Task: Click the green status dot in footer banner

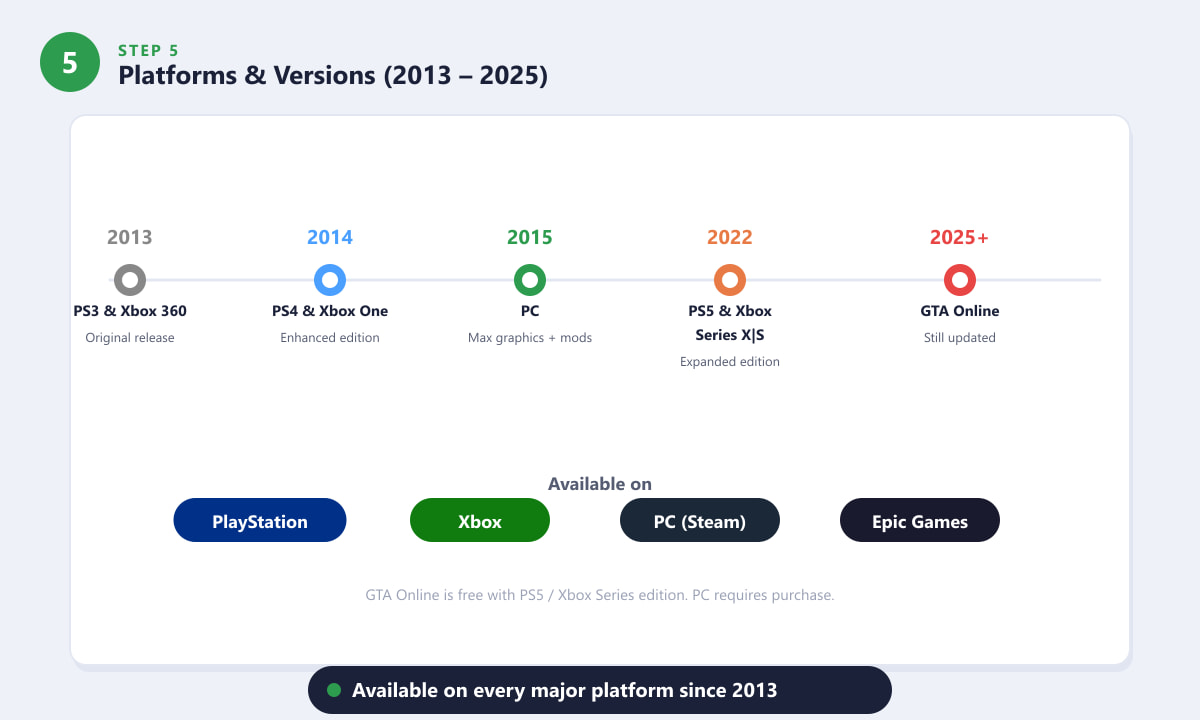Action: (x=334, y=690)
